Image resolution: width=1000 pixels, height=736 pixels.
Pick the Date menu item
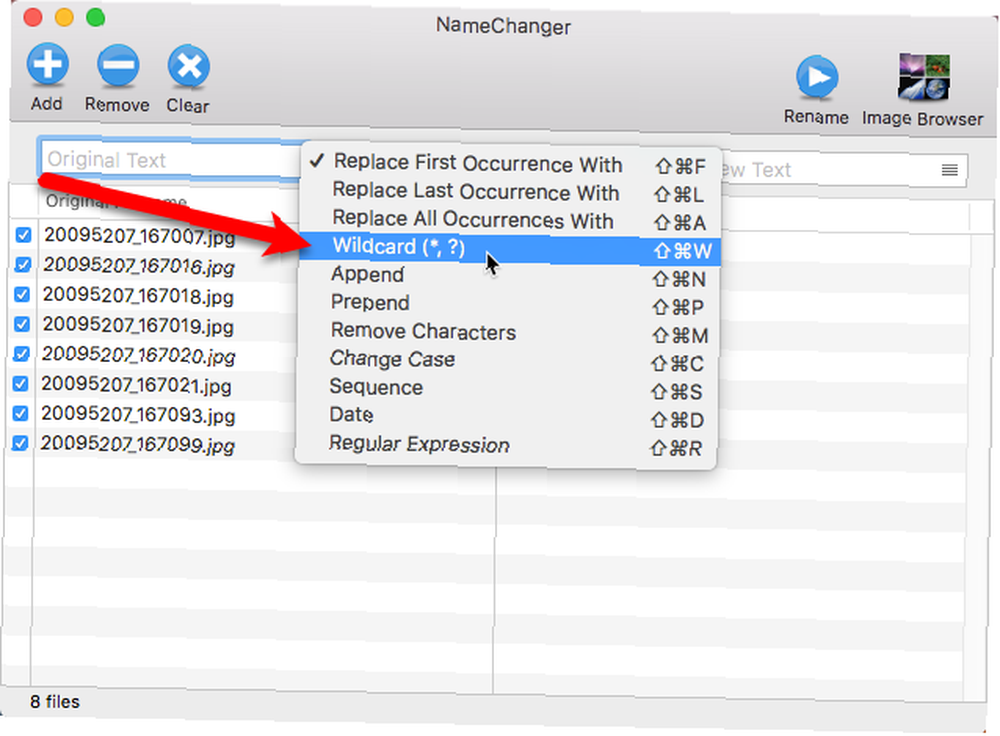click(x=506, y=416)
